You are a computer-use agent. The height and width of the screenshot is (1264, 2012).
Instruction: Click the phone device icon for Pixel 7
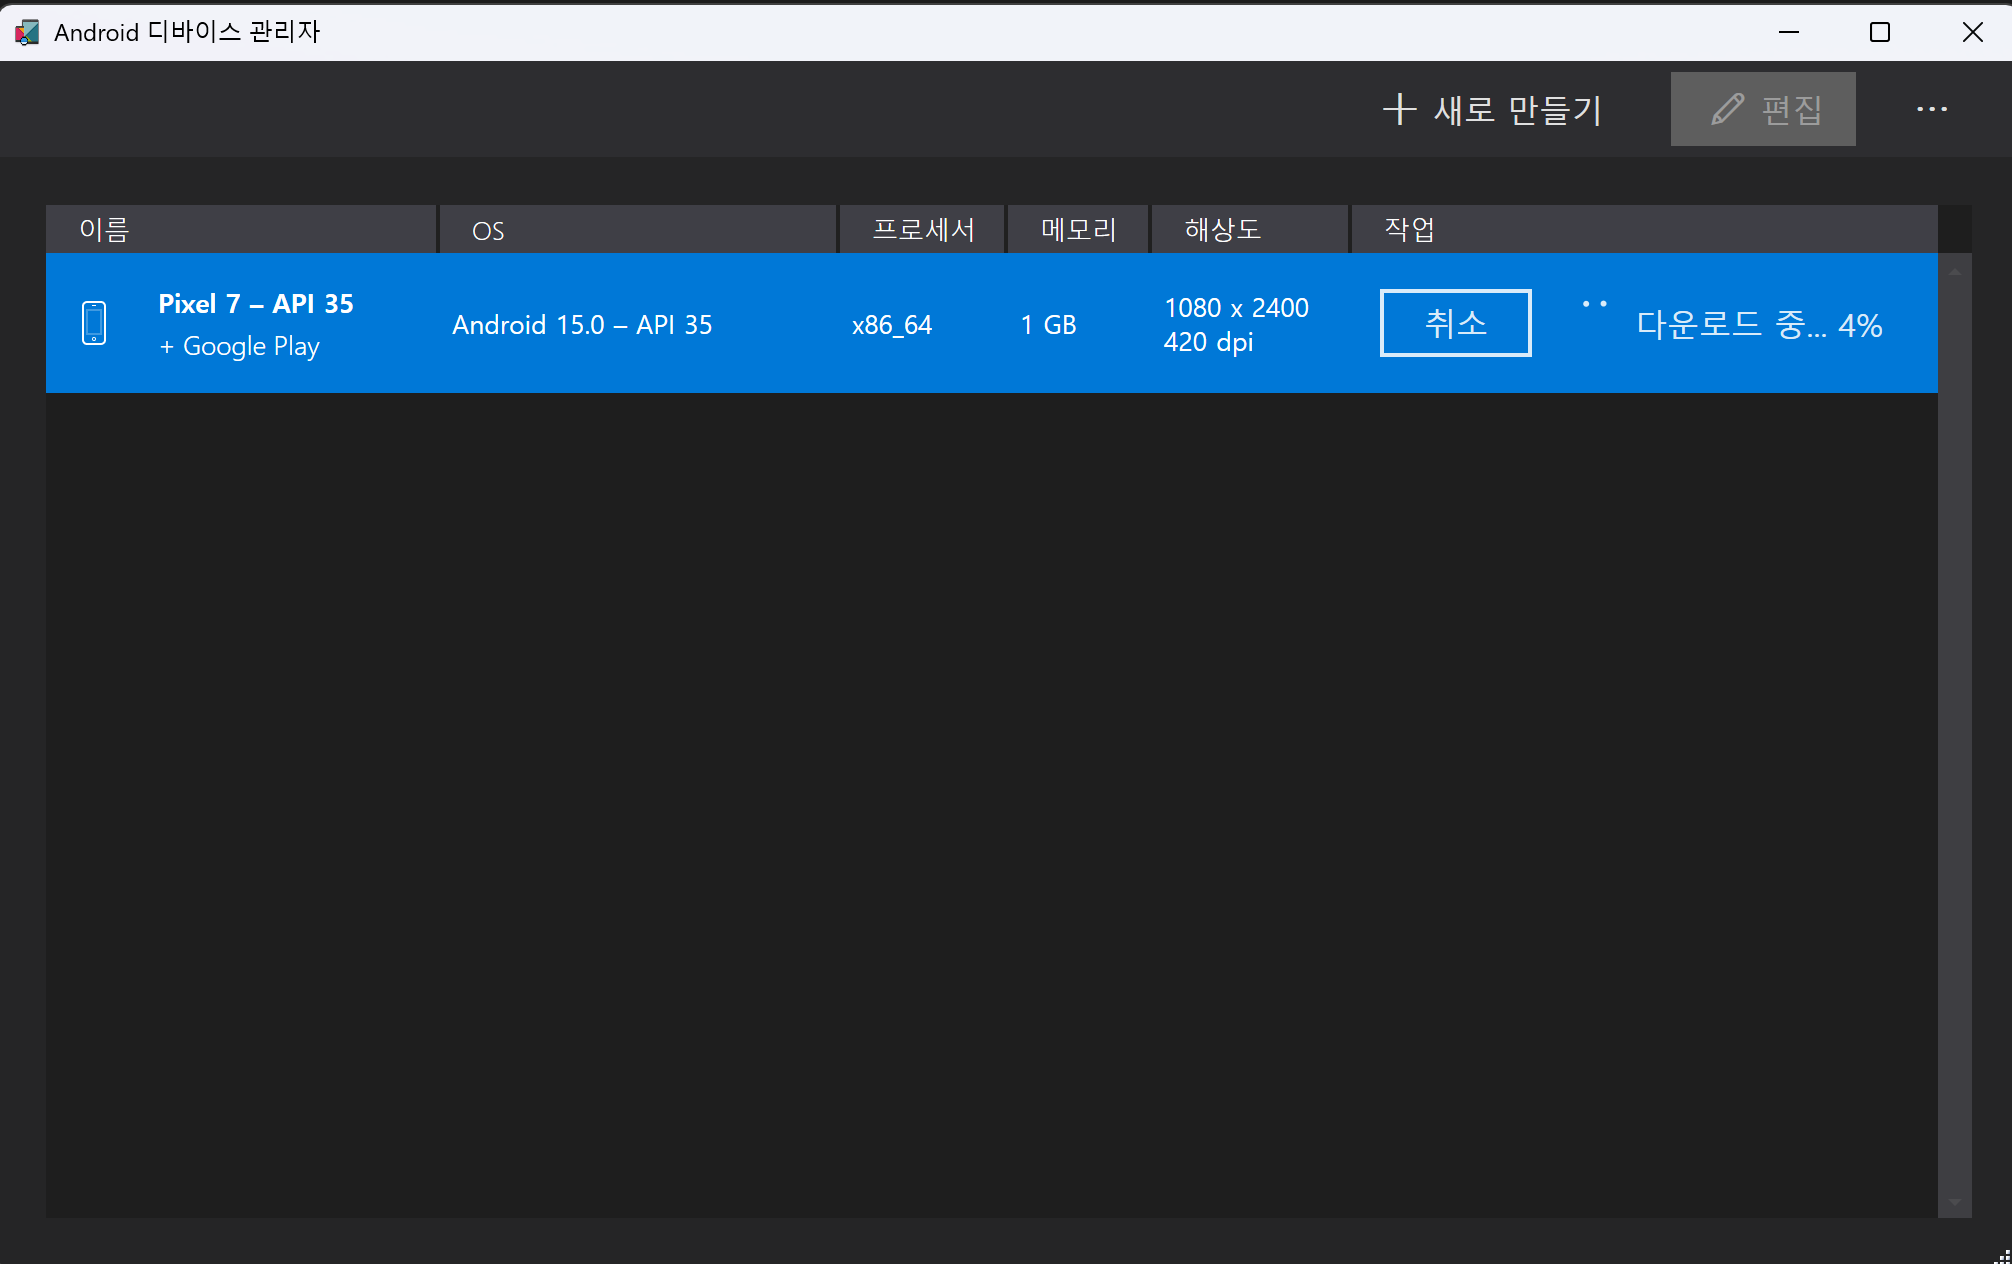point(94,323)
